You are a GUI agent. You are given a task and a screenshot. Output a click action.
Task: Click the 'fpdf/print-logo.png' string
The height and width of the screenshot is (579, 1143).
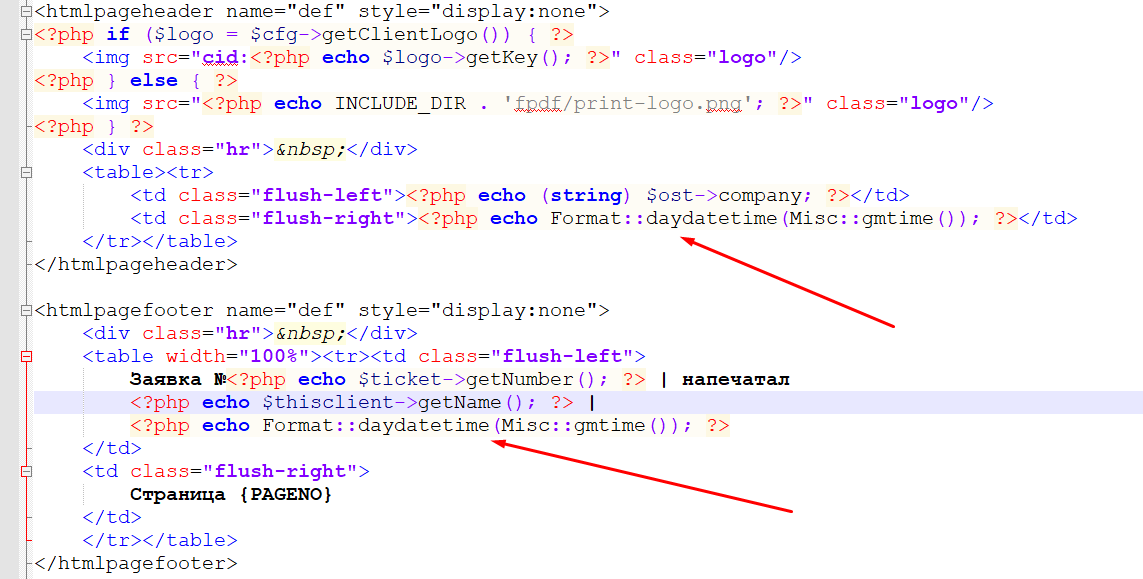(x=628, y=104)
